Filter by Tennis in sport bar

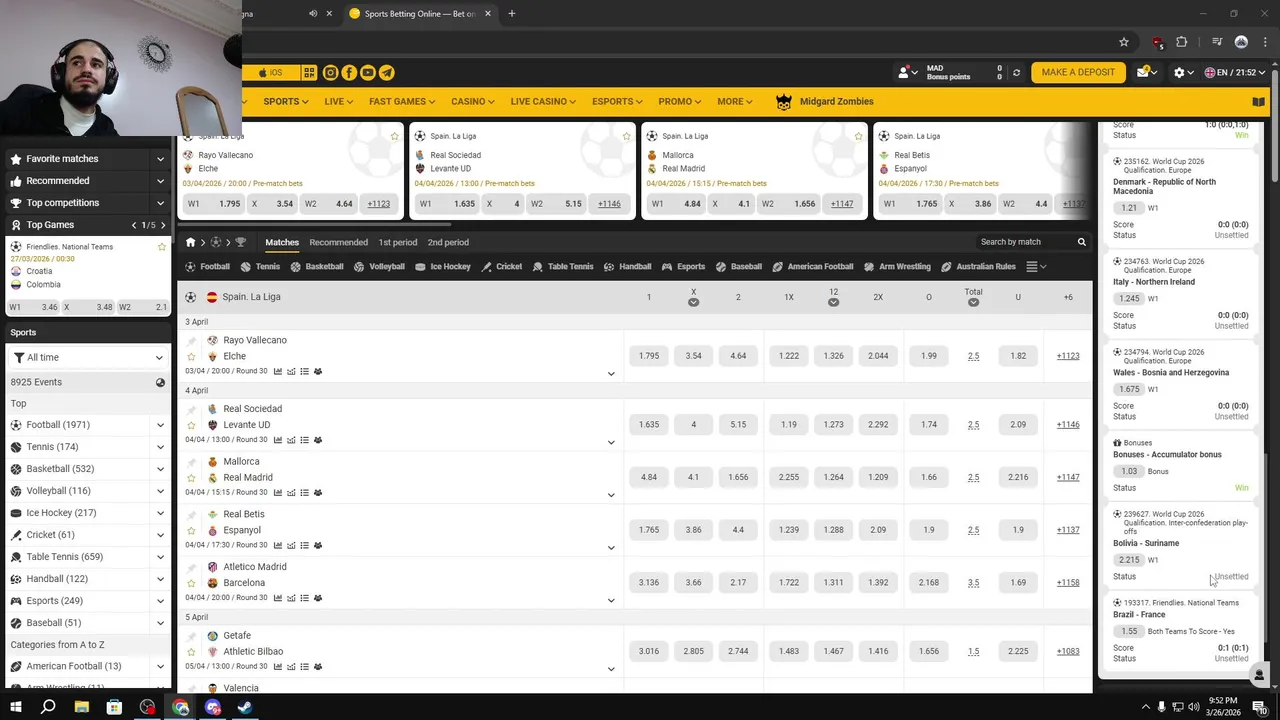(x=260, y=267)
